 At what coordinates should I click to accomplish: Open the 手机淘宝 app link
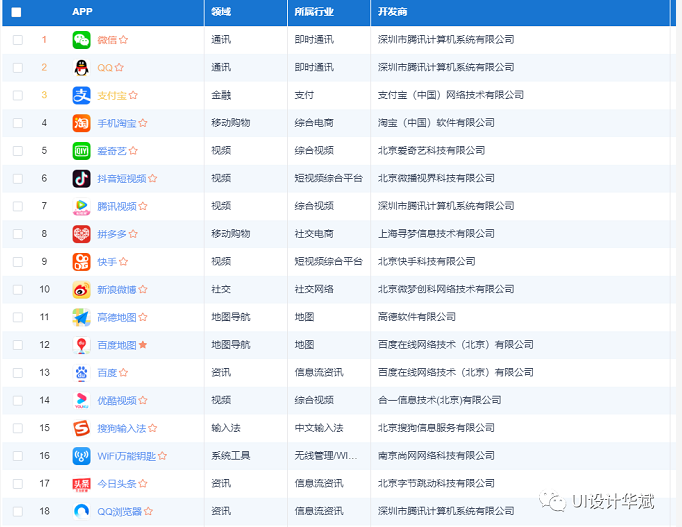(117, 123)
